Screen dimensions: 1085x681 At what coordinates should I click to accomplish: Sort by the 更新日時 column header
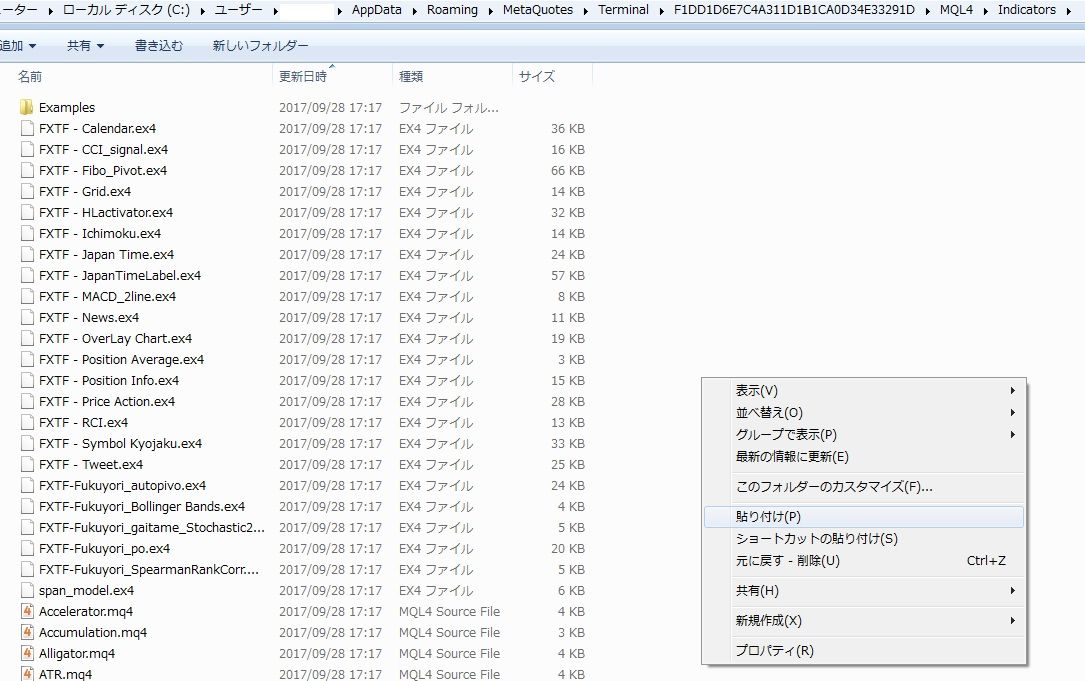(333, 76)
